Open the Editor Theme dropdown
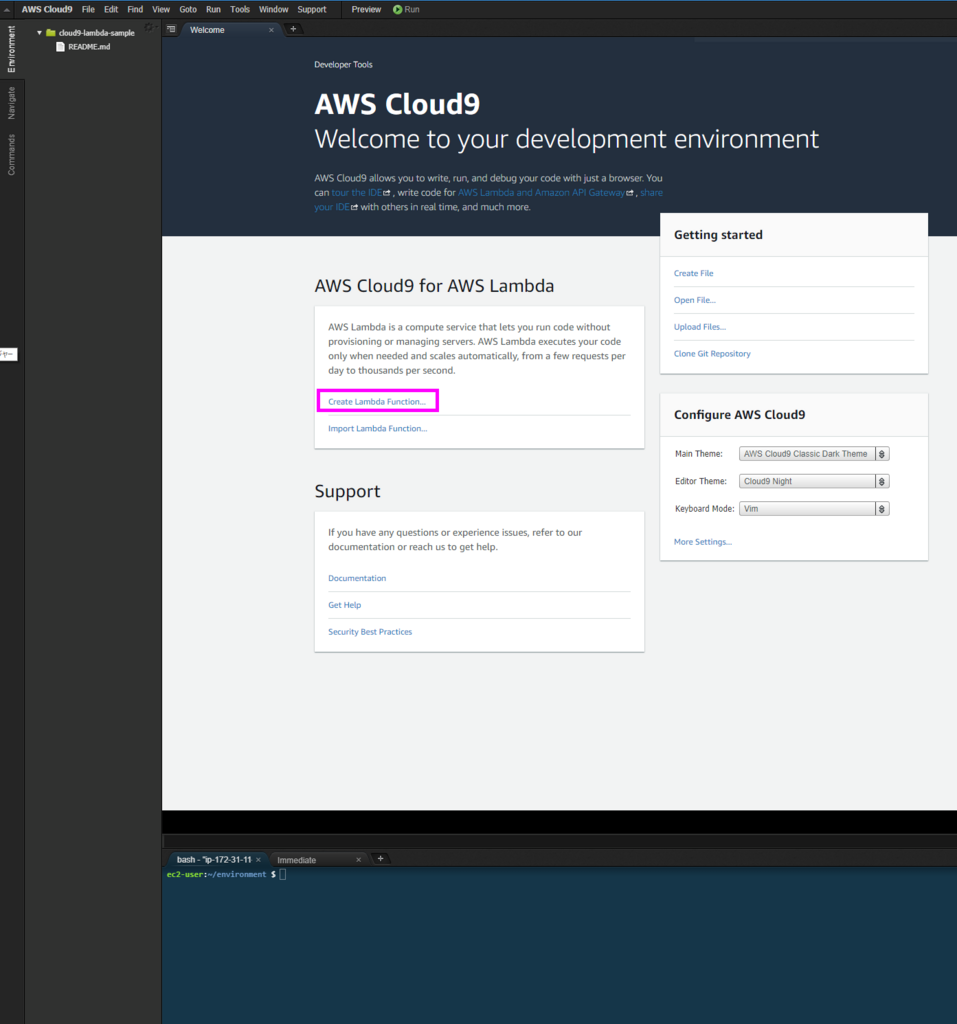This screenshot has height=1024, width=957. pyautogui.click(x=814, y=481)
